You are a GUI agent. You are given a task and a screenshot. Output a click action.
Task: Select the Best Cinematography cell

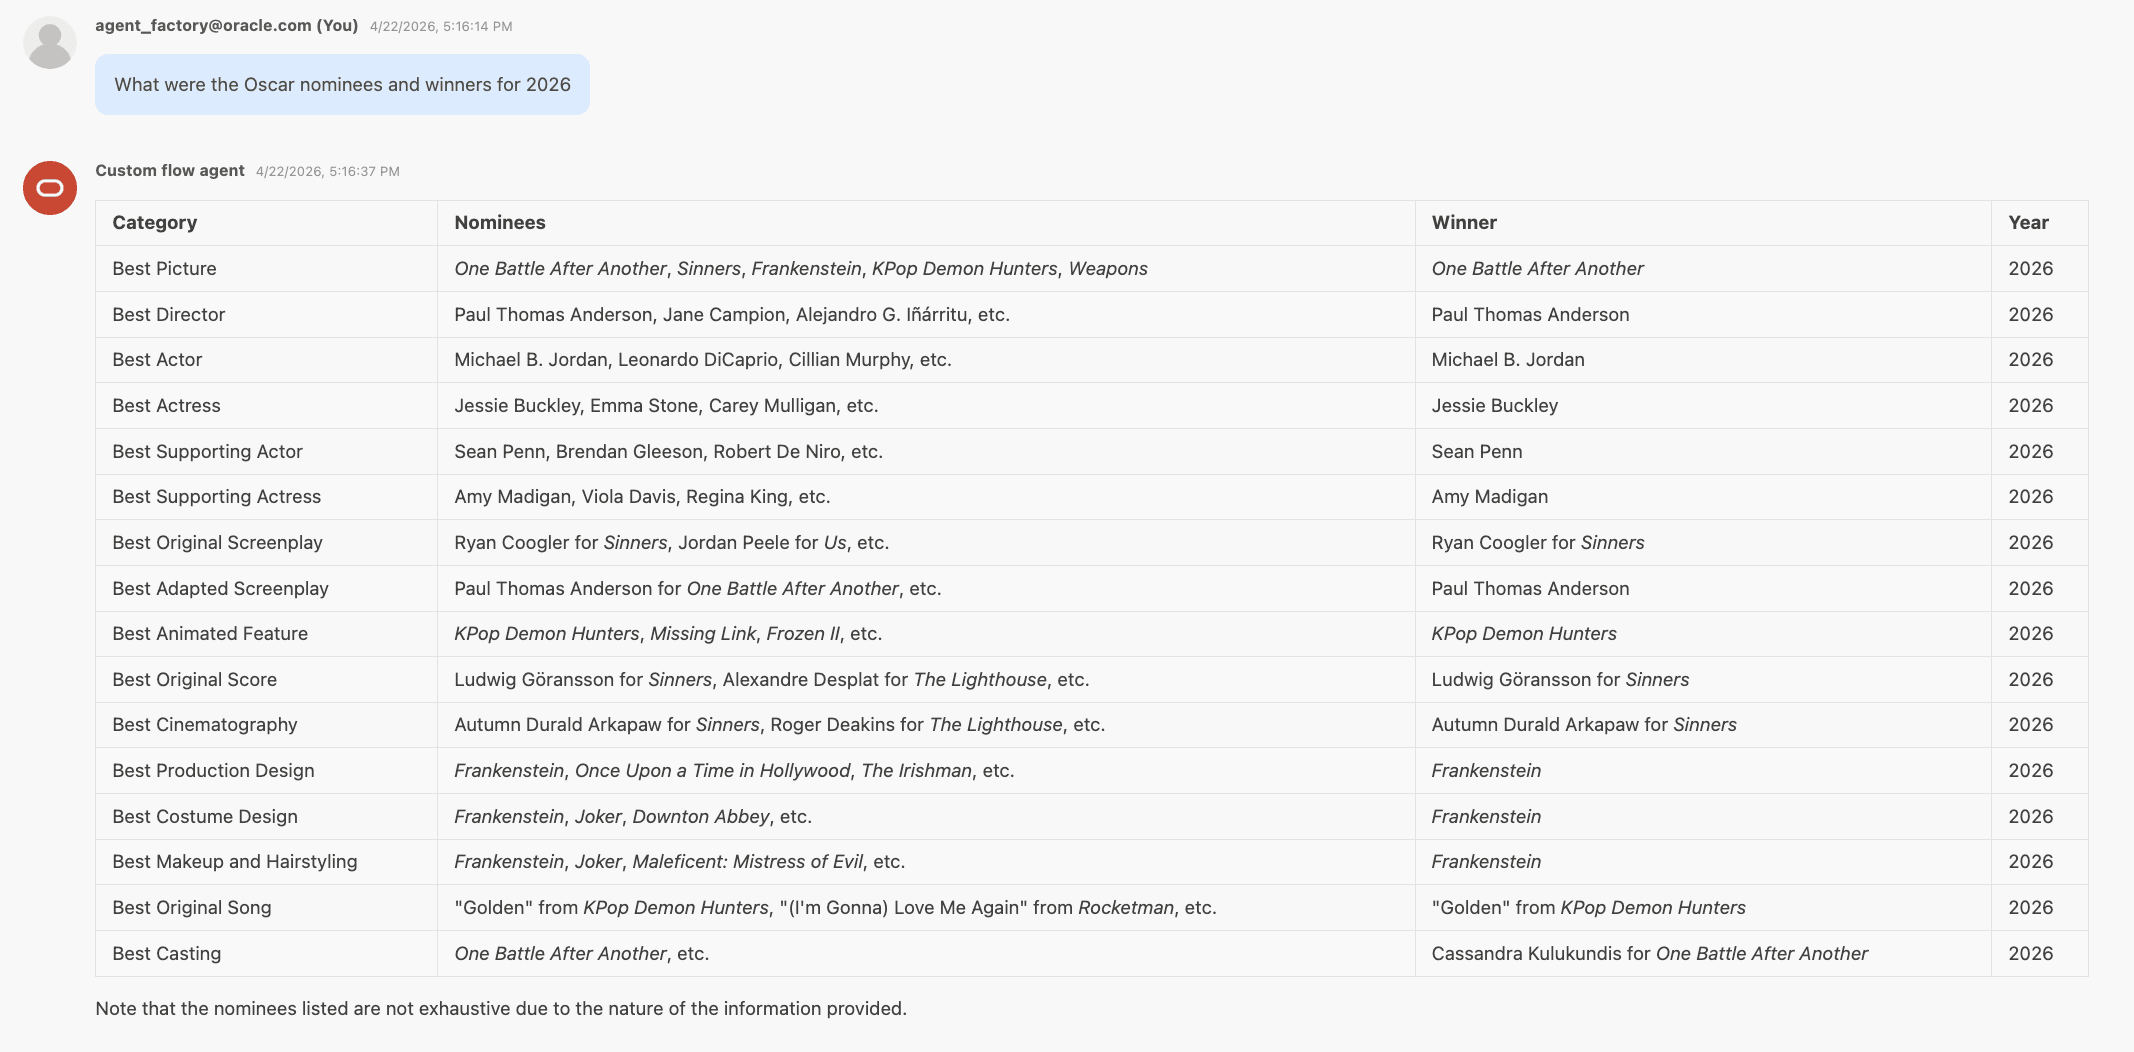pyautogui.click(x=266, y=725)
